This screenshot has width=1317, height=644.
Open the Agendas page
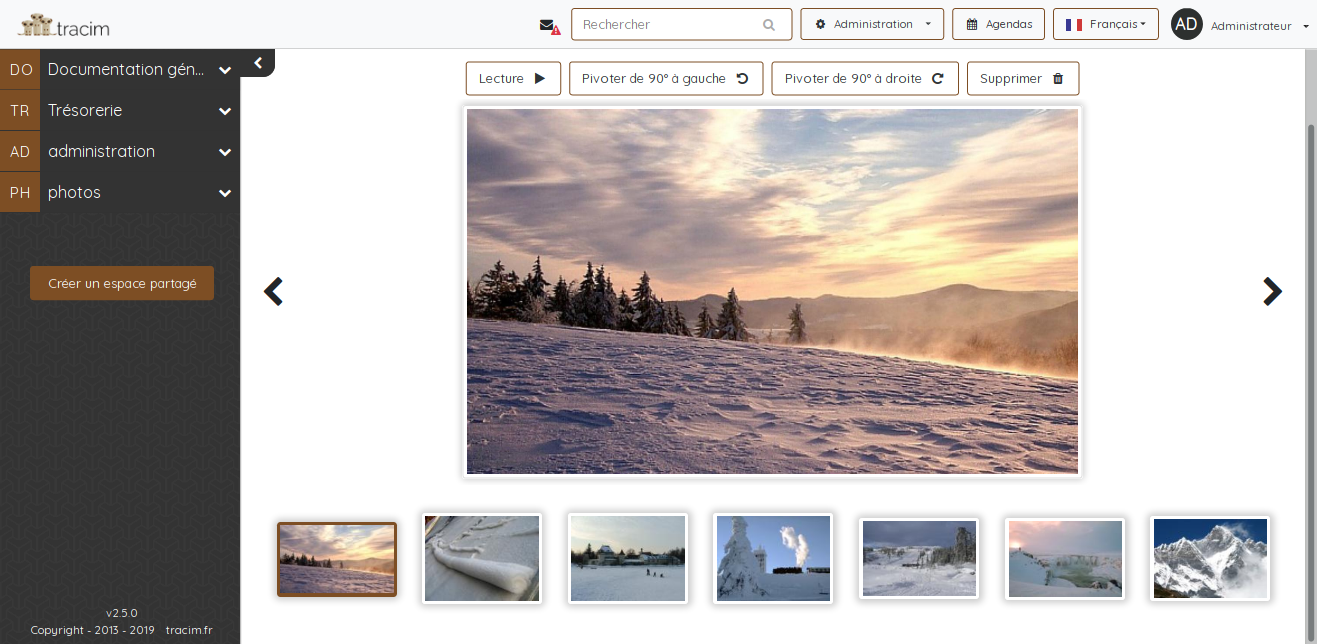[998, 25]
